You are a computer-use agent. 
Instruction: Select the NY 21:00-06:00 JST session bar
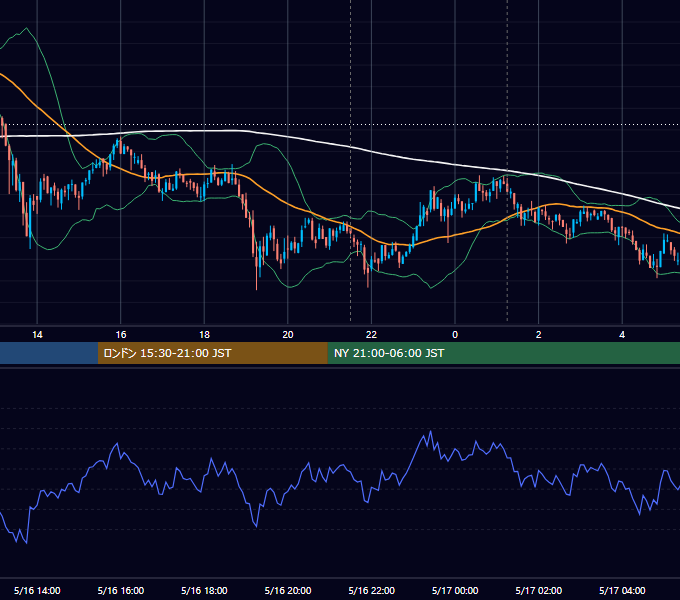tap(503, 353)
